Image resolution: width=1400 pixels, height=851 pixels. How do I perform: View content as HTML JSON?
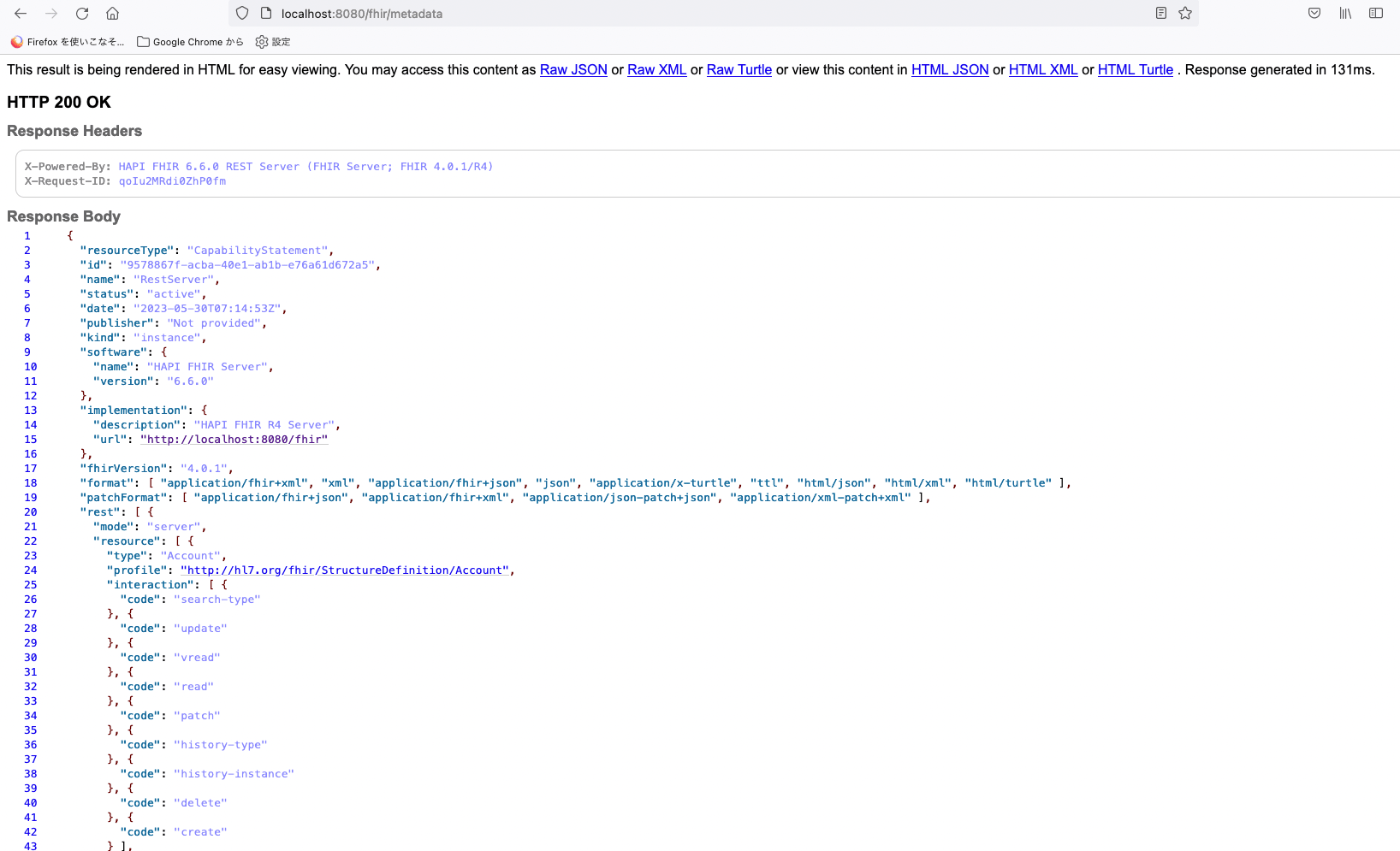click(x=950, y=70)
